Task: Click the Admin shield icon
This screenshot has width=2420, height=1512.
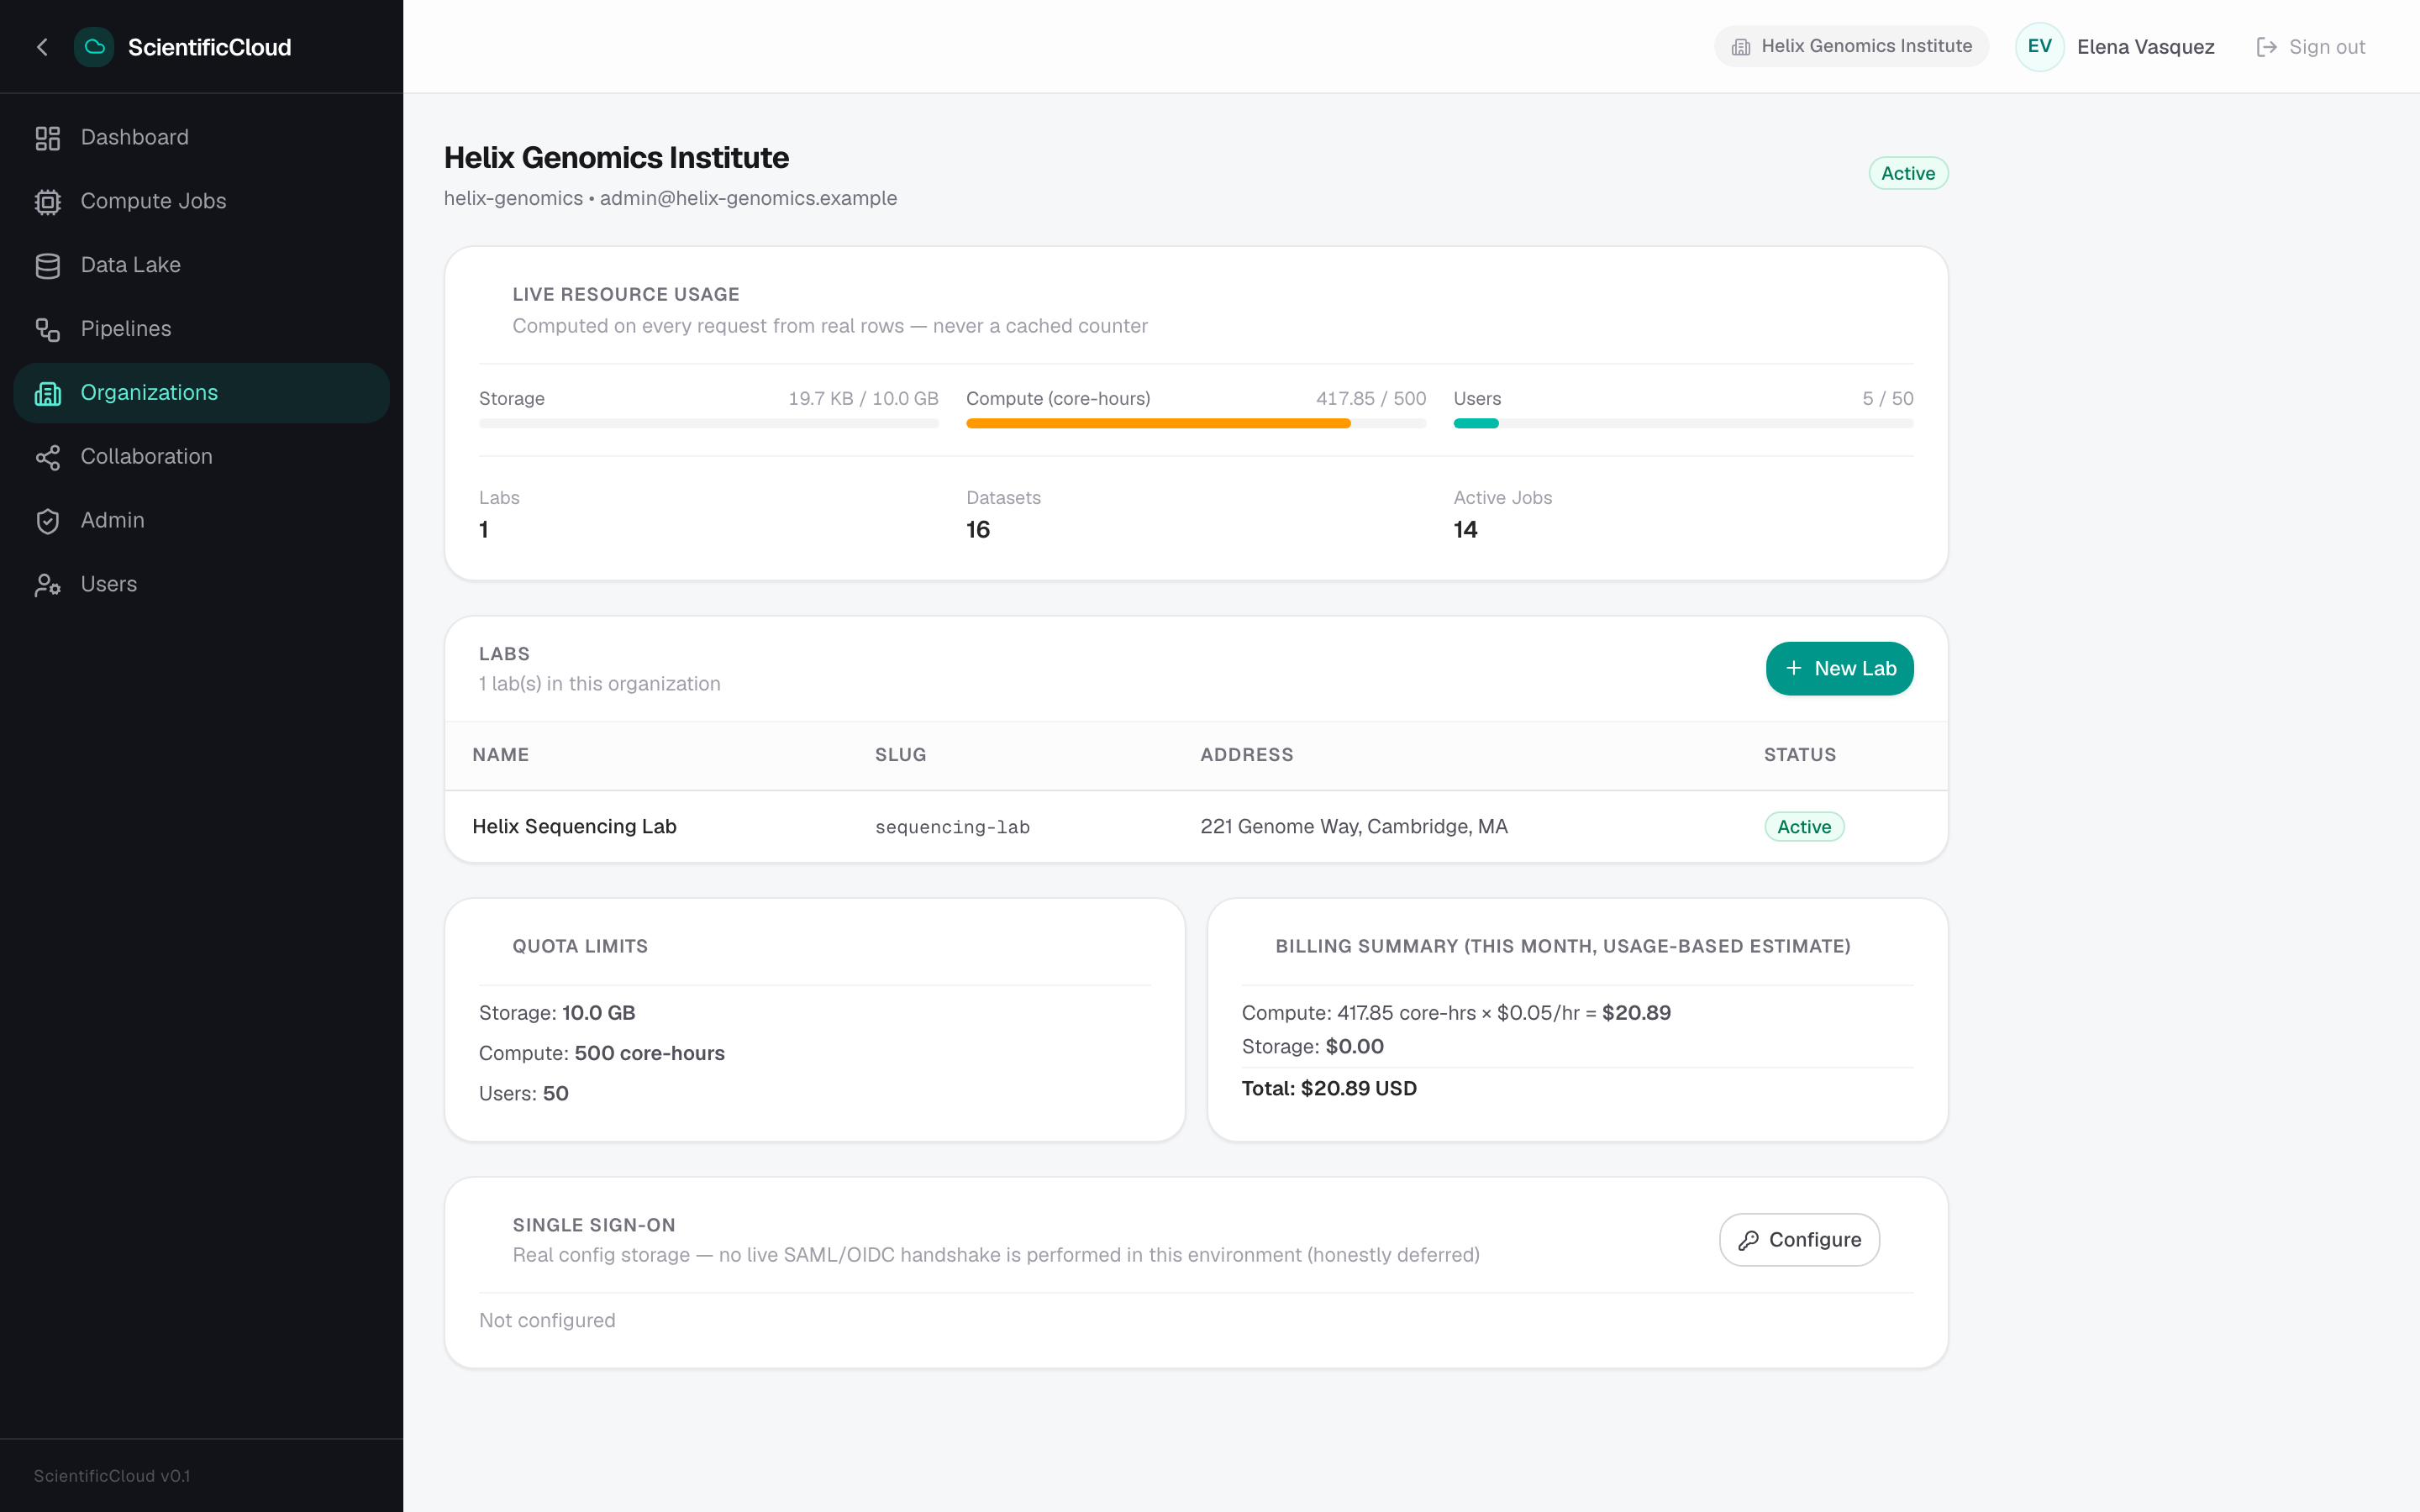Action: point(48,521)
